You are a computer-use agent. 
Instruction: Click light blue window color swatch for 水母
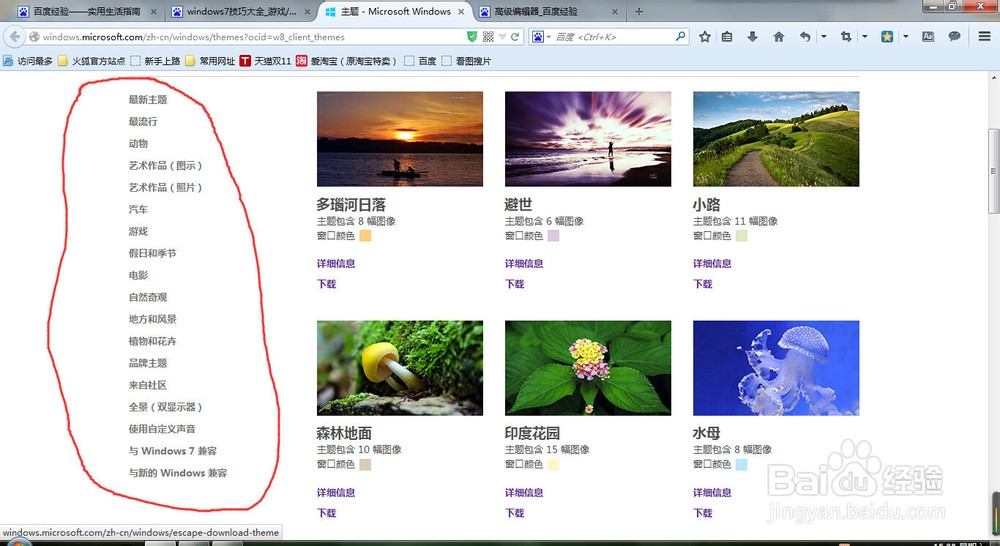pos(741,465)
